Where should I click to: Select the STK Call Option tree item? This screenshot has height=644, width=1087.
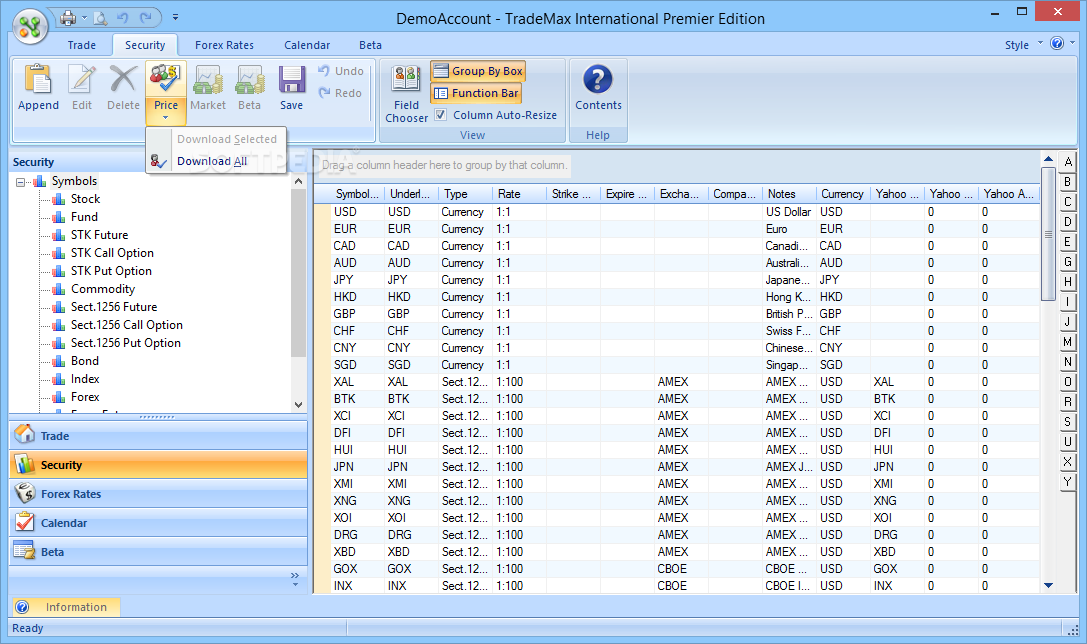(112, 253)
